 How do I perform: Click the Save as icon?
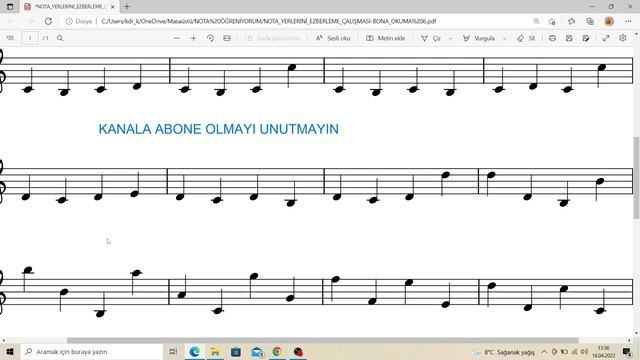point(586,38)
